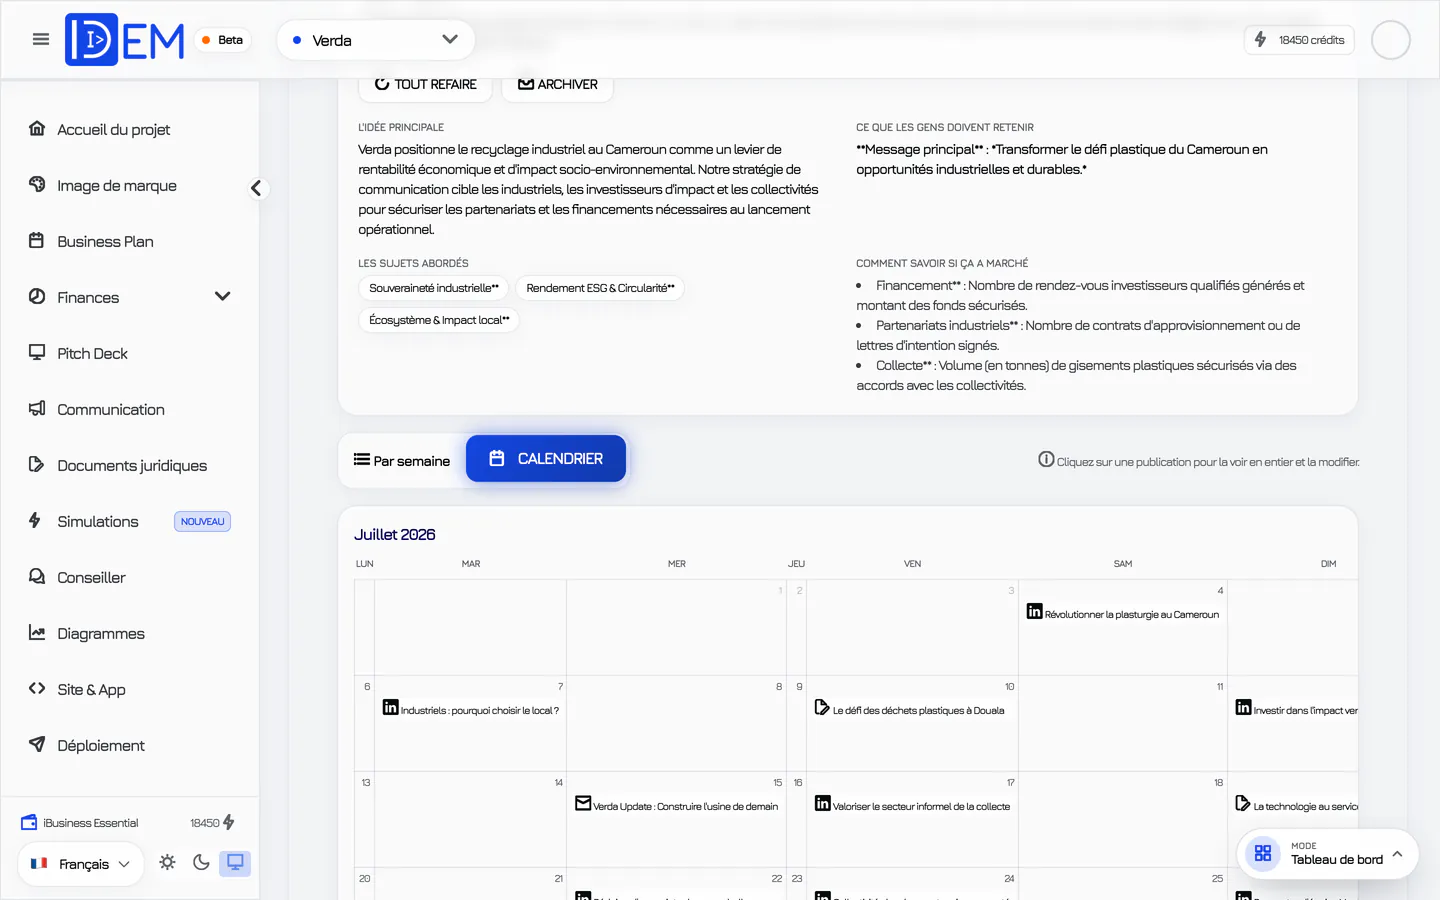Enable light theme sun icon
The width and height of the screenshot is (1440, 900).
[167, 862]
